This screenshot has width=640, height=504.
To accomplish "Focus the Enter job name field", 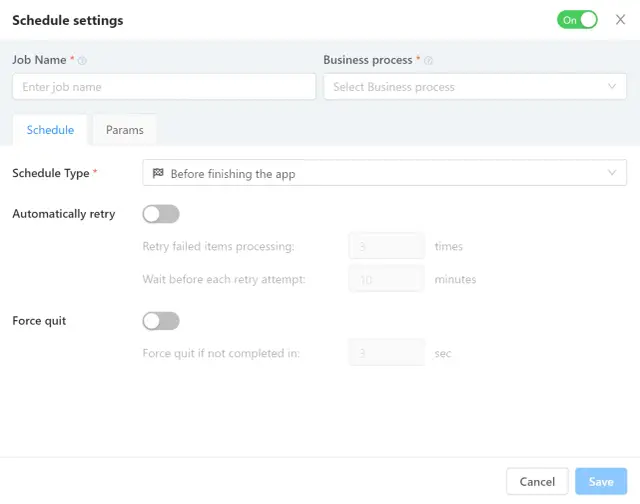I will pyautogui.click(x=150, y=87).
